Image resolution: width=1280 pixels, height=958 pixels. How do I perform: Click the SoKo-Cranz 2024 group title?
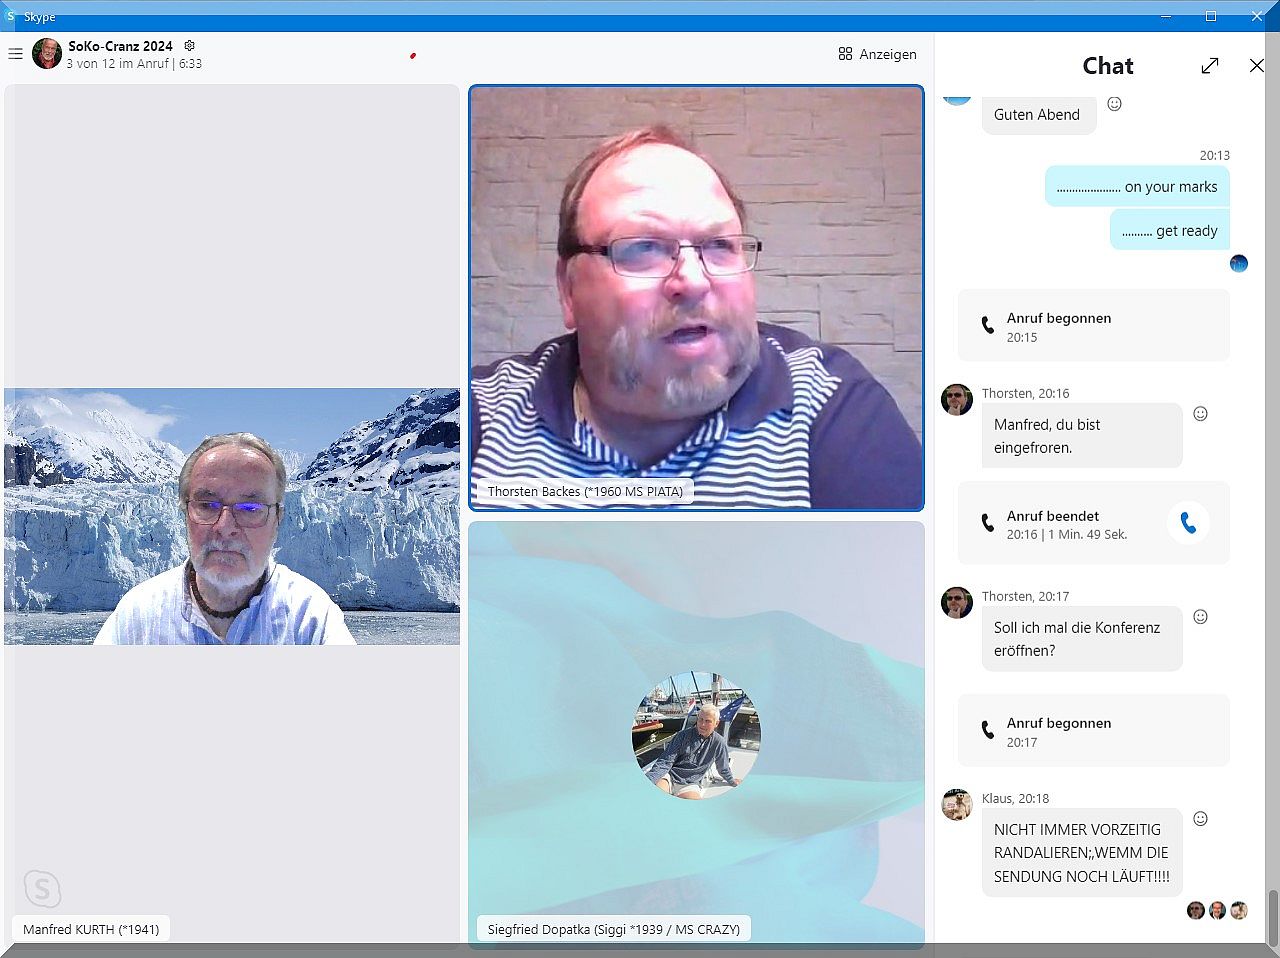(x=120, y=46)
